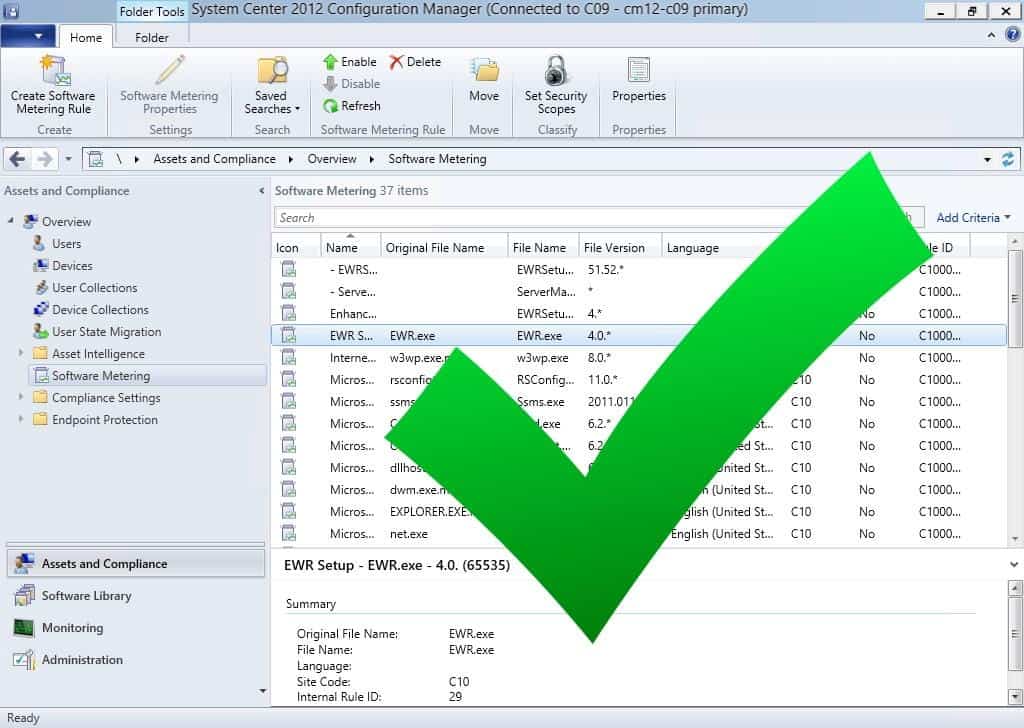Select the w3wp.exe 8.0.* rule row
This screenshot has width=1024, height=728.
639,358
